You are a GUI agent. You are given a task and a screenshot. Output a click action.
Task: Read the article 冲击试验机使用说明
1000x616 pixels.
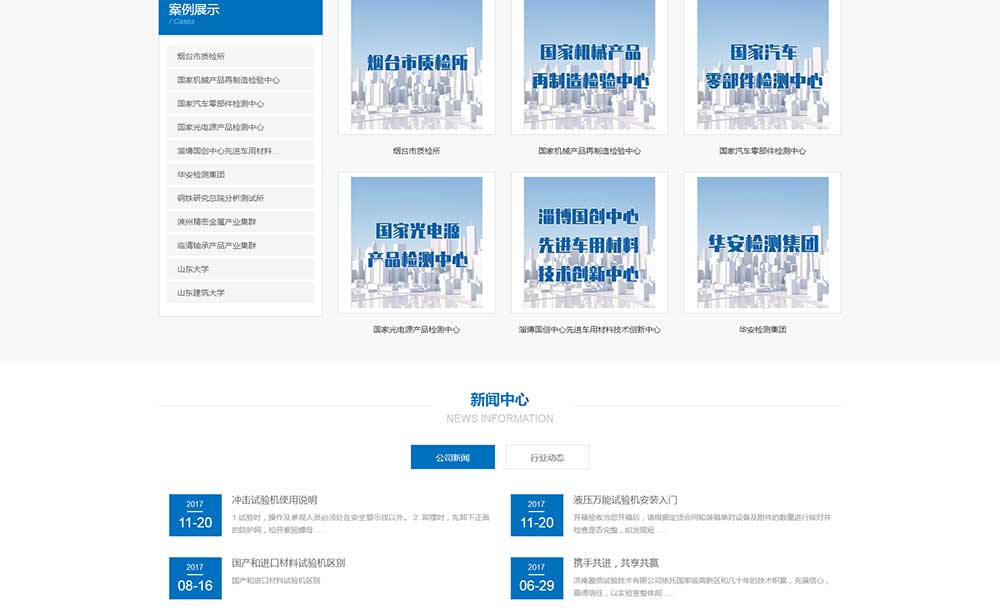pos(274,500)
